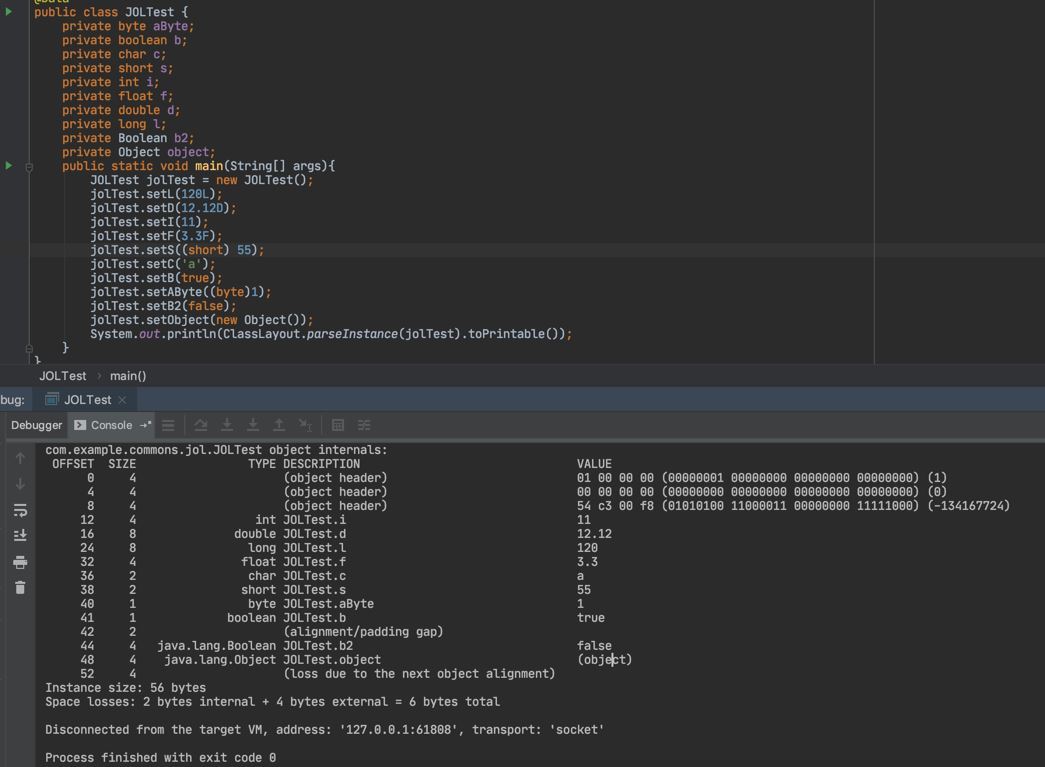
Task: Click the Step Out icon
Action: pyautogui.click(x=279, y=425)
